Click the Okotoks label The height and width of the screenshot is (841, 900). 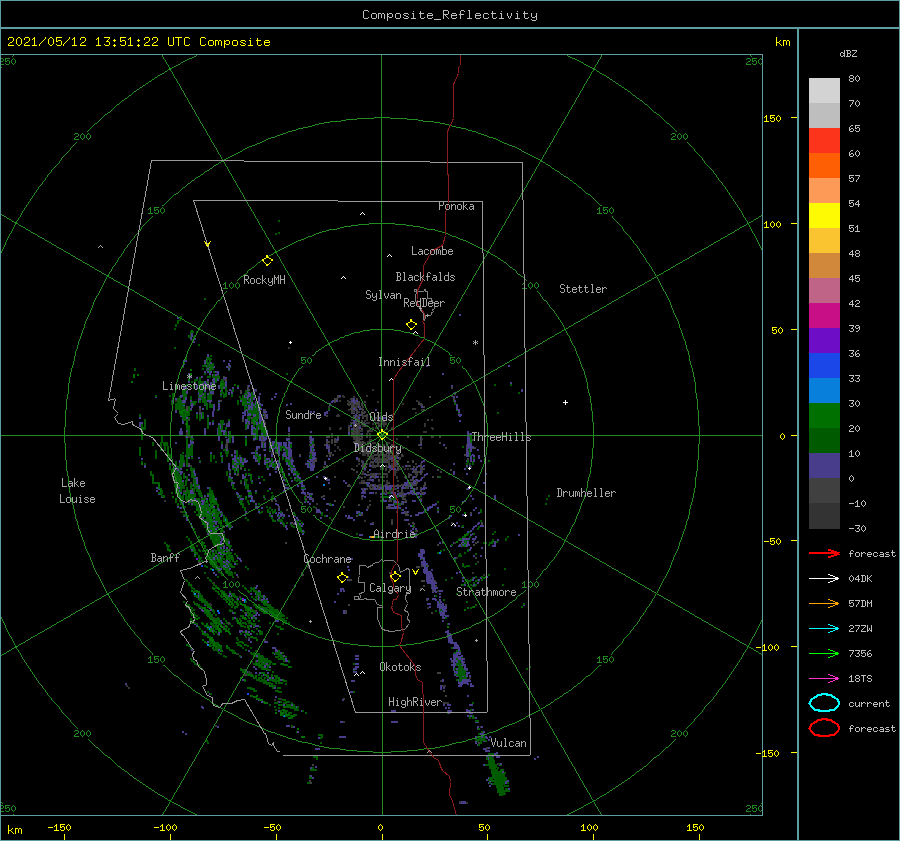[x=400, y=667]
